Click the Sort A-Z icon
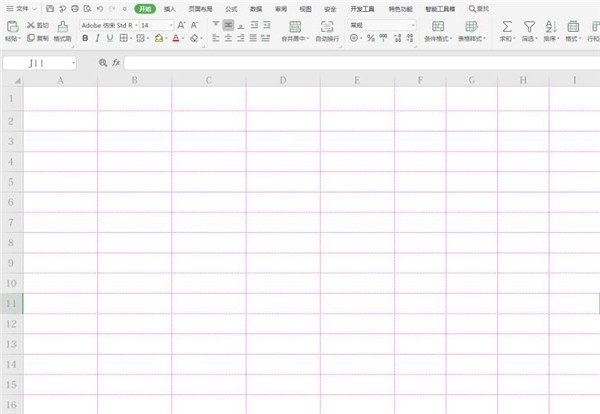The width and height of the screenshot is (600, 414). click(x=551, y=26)
